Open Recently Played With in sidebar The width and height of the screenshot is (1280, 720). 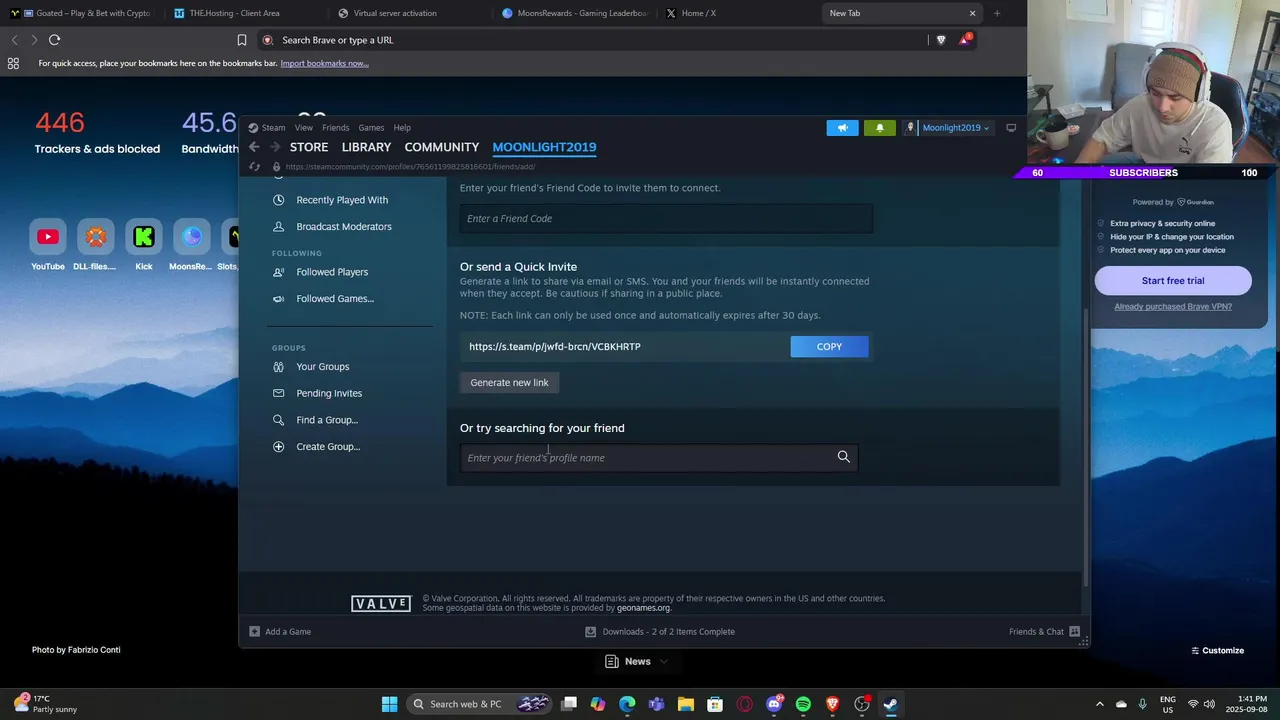341,200
